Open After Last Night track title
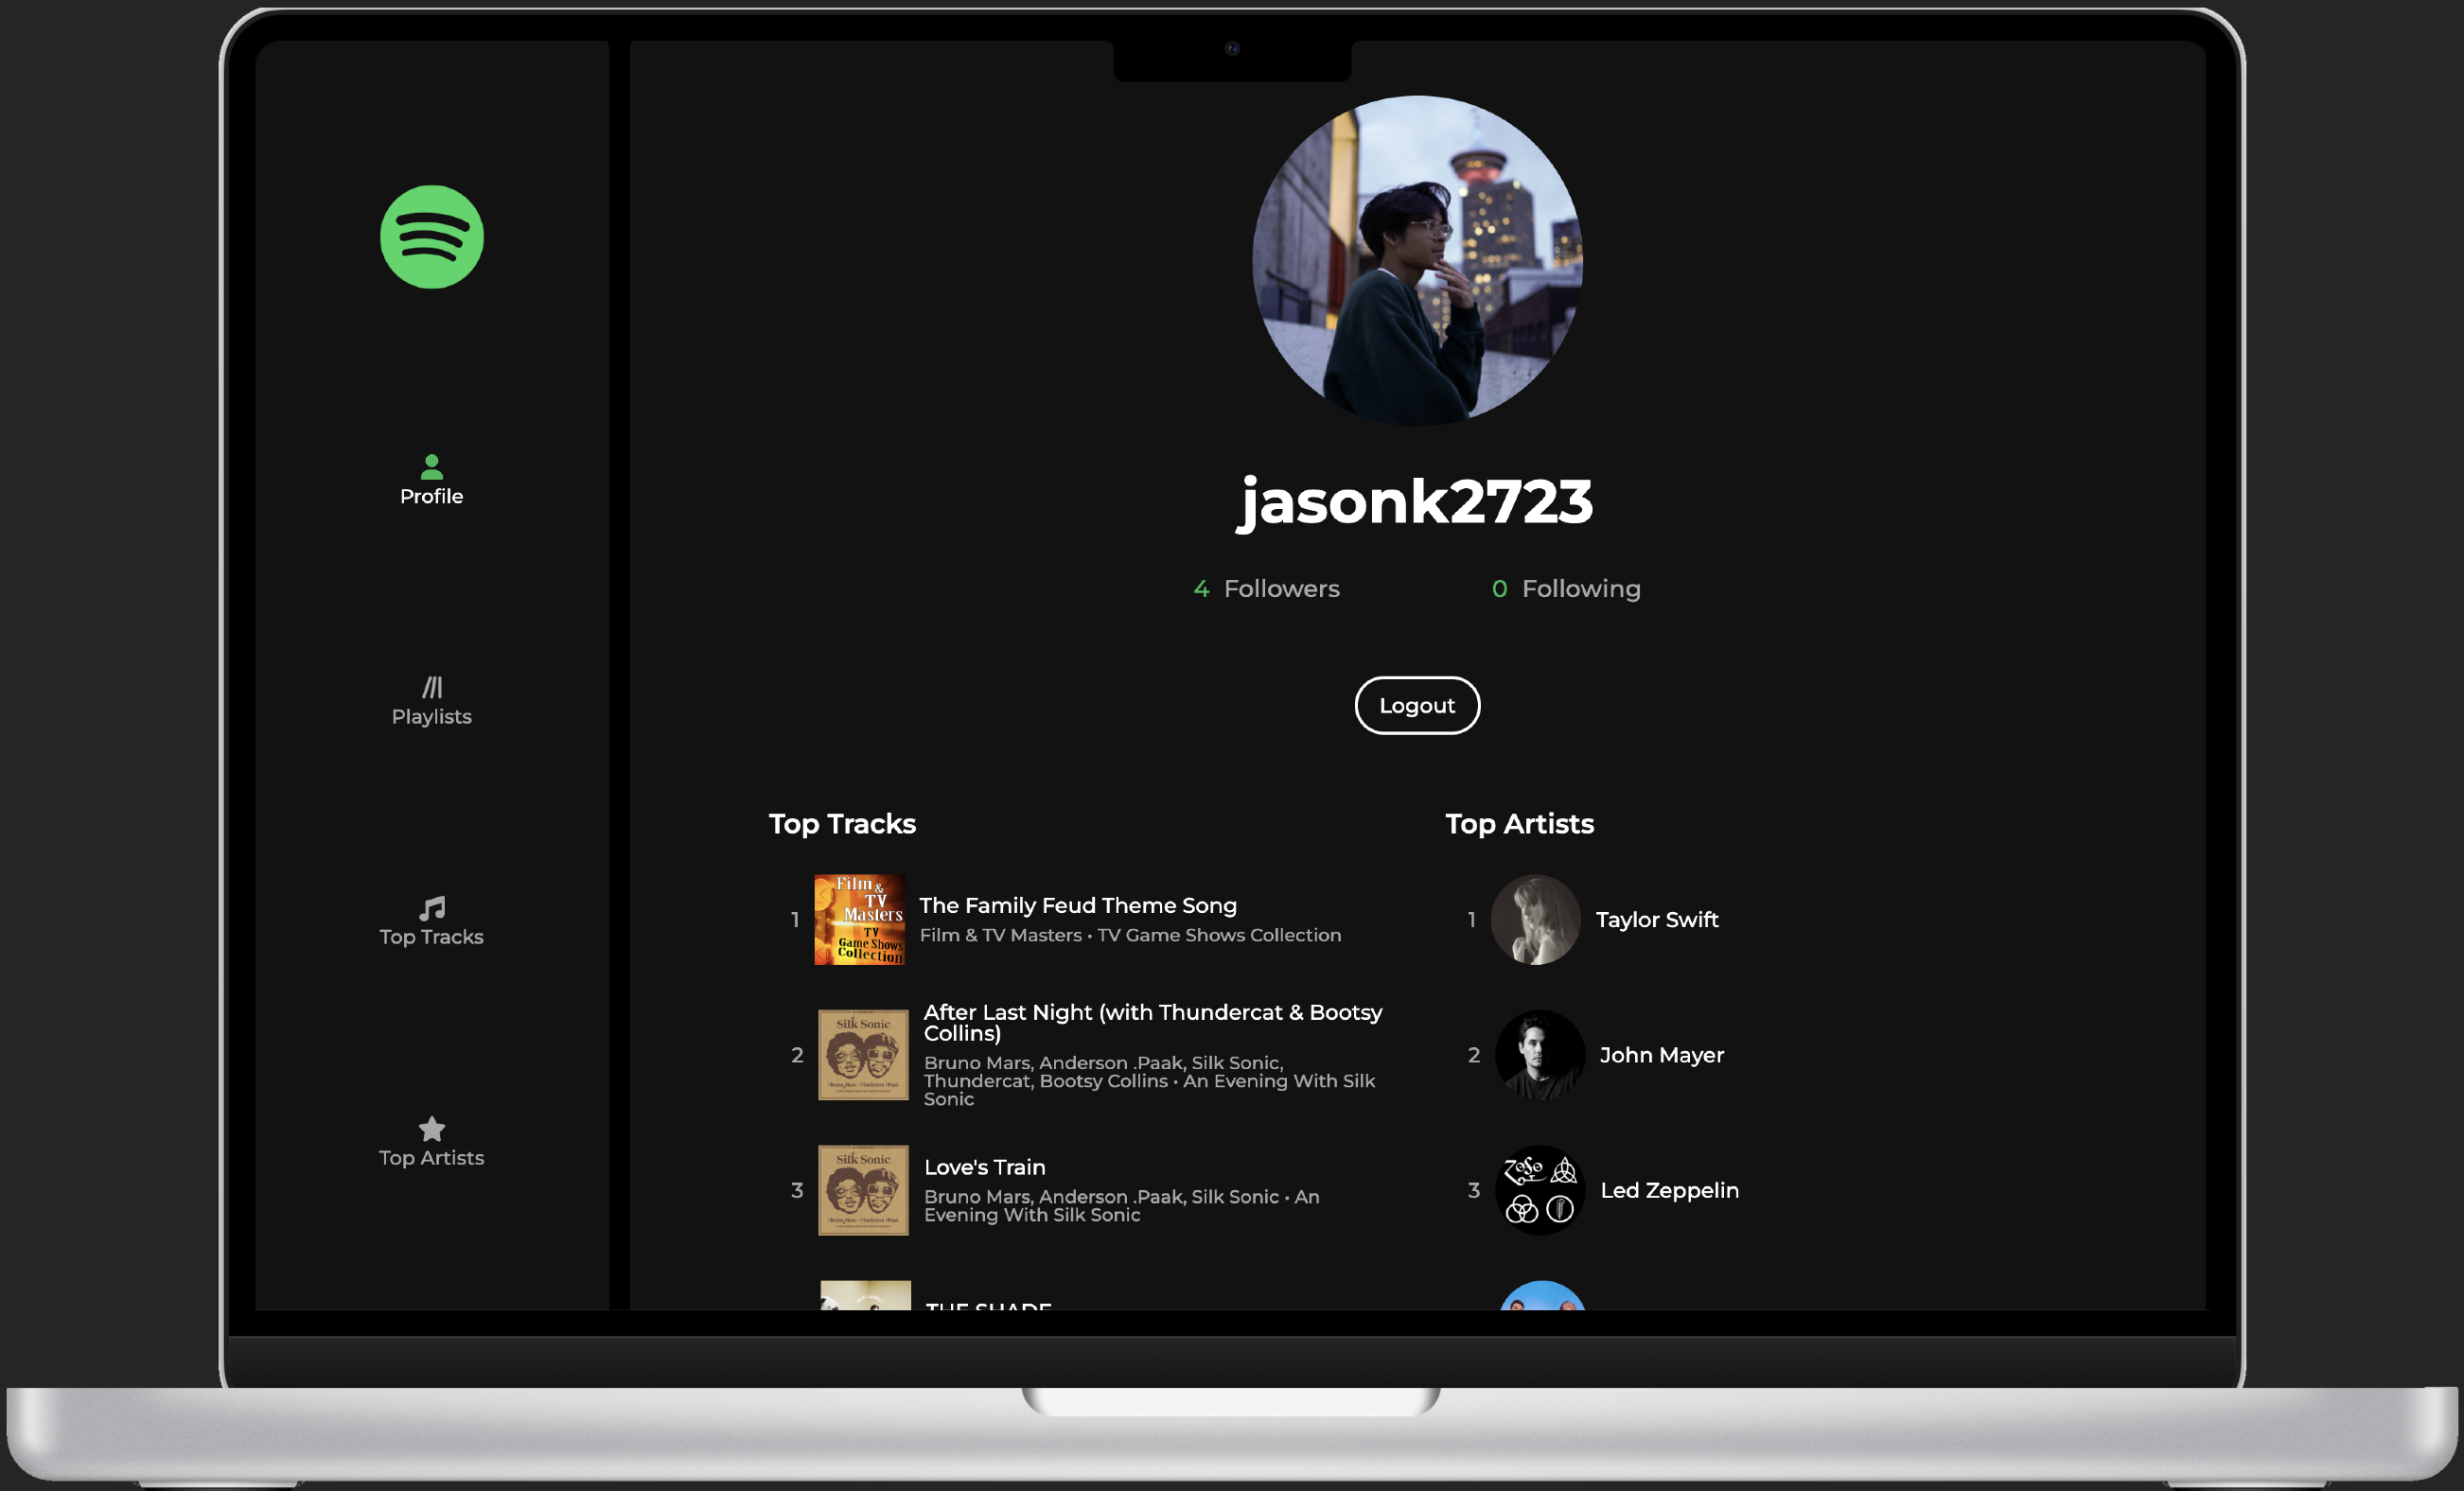This screenshot has height=1491, width=2464. coord(1153,1022)
